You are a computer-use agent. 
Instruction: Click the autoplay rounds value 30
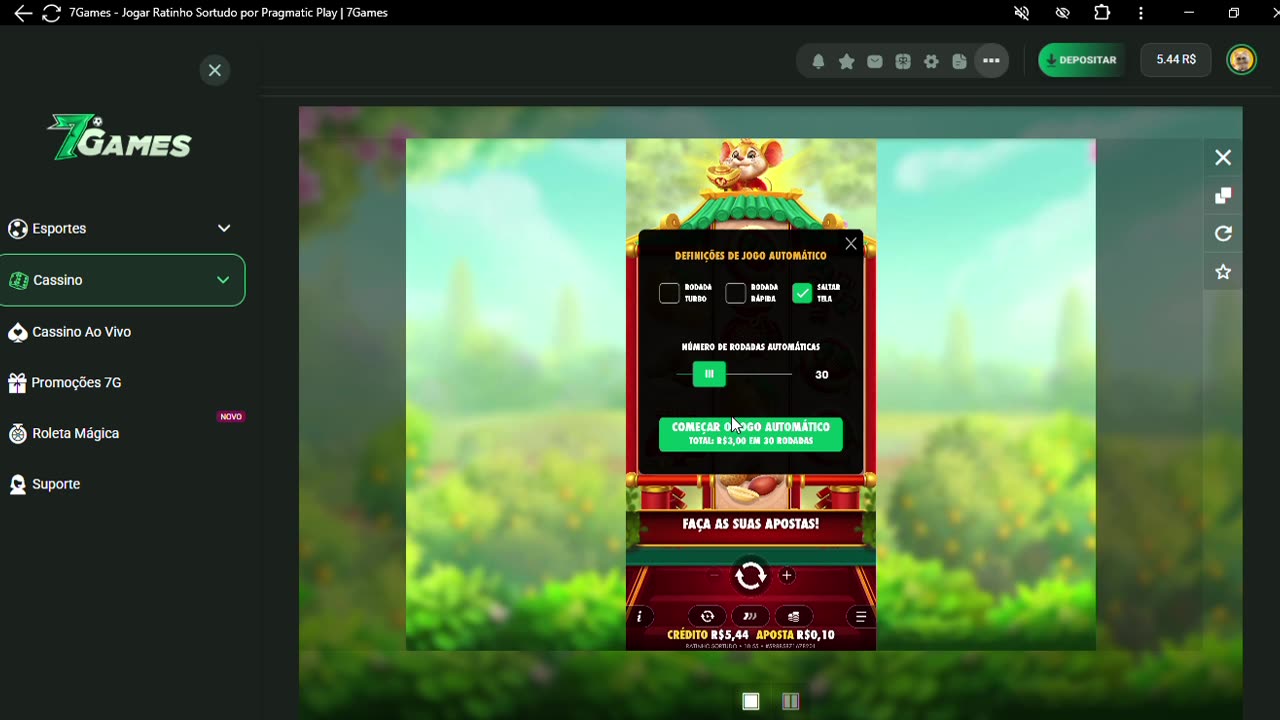(x=822, y=375)
